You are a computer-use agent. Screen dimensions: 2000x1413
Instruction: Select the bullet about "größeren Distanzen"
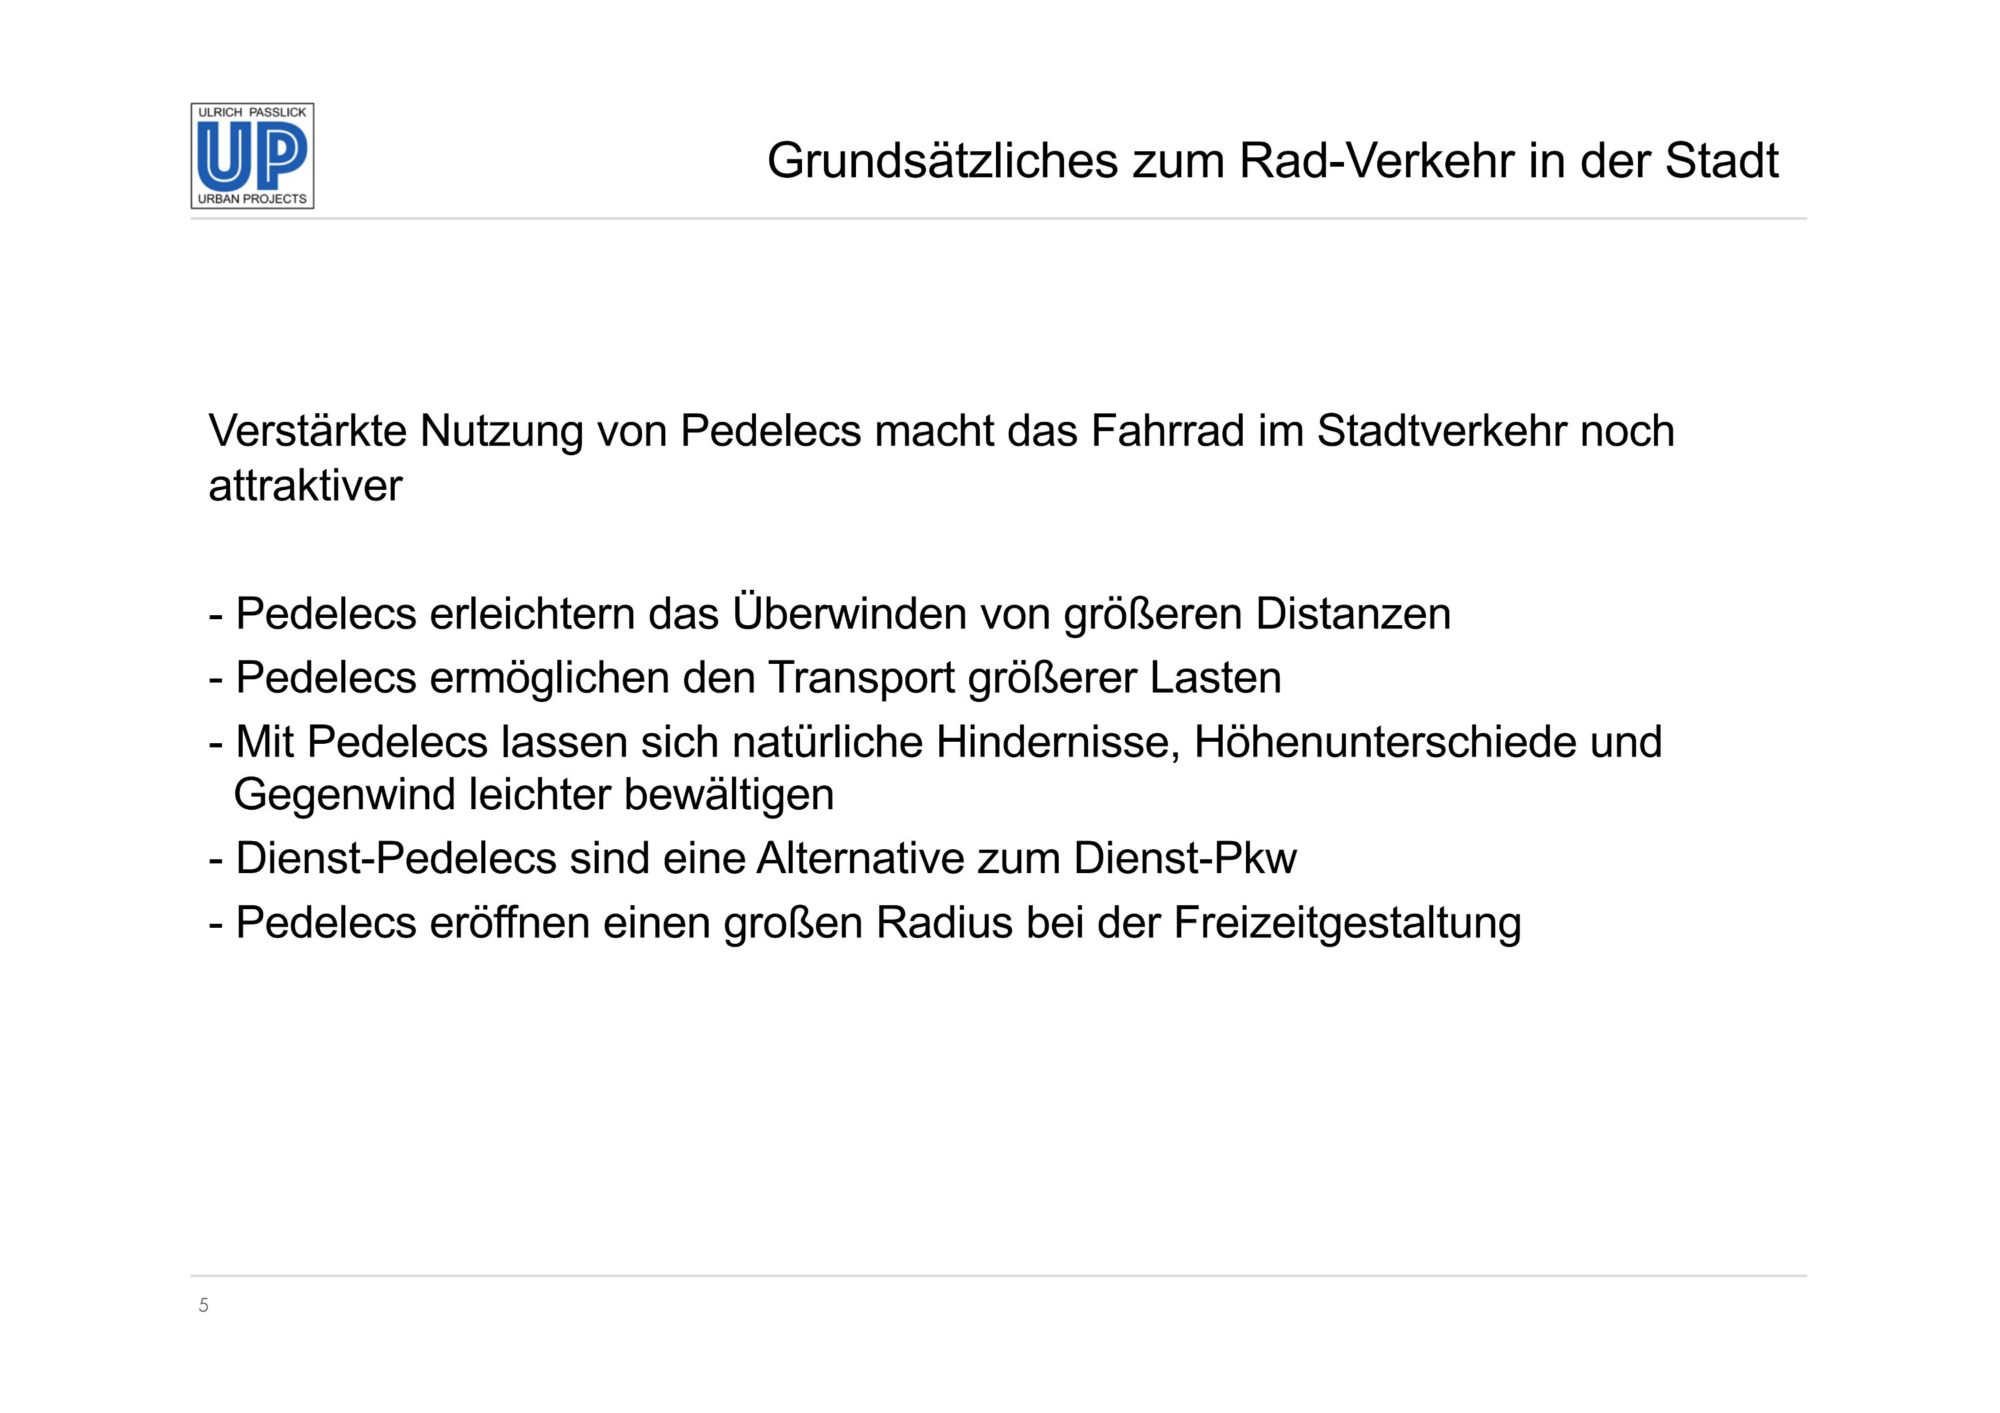pos(830,614)
